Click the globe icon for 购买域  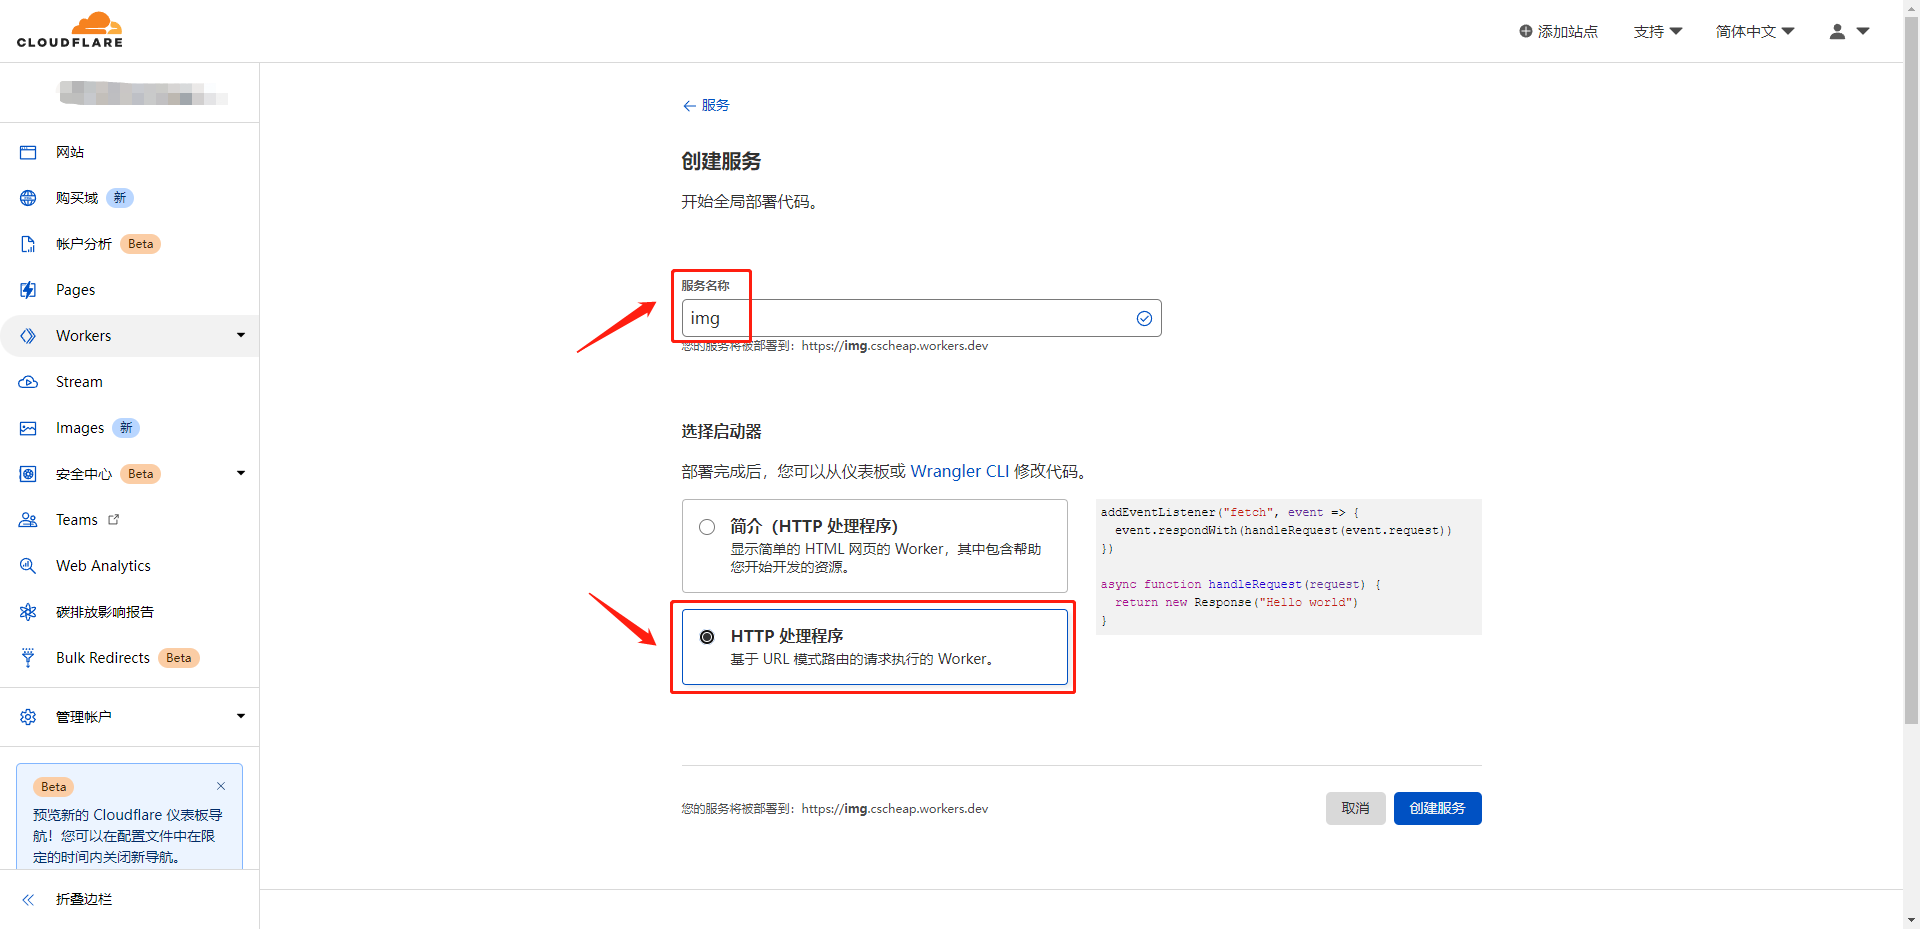click(28, 198)
